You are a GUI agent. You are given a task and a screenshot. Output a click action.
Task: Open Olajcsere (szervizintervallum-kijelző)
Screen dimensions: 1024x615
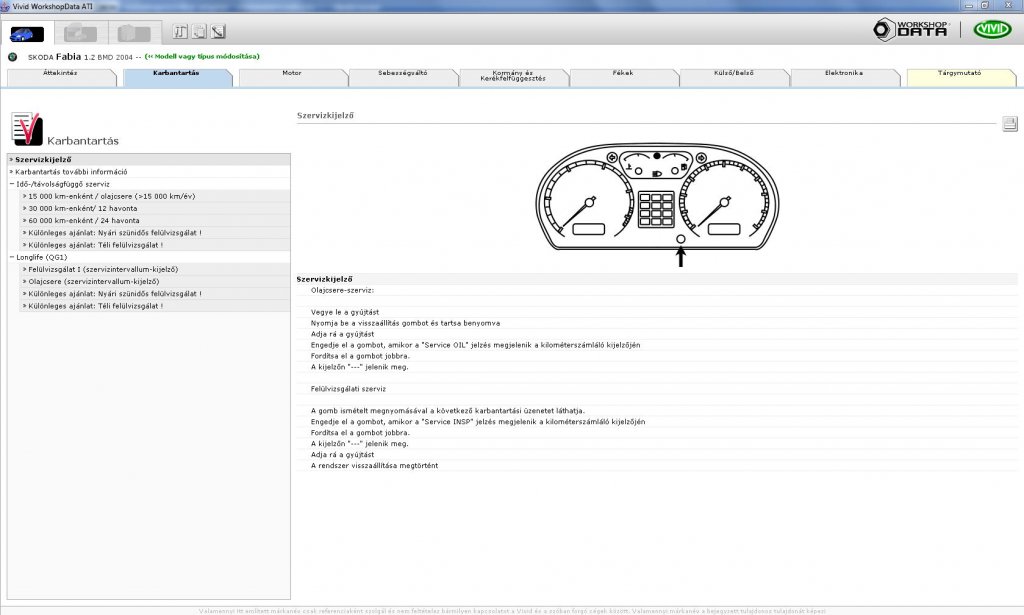(x=155, y=281)
